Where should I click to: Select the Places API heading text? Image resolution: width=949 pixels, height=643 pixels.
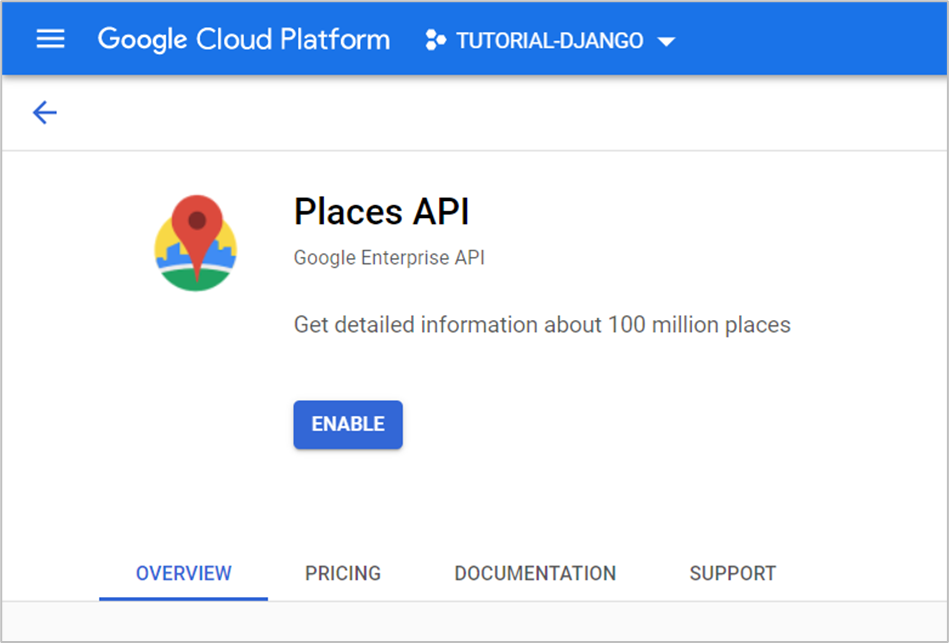381,211
